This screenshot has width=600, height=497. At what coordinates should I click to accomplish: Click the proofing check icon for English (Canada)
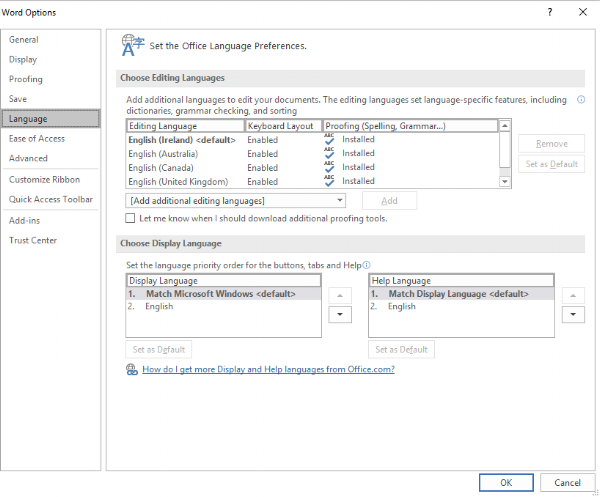[329, 167]
